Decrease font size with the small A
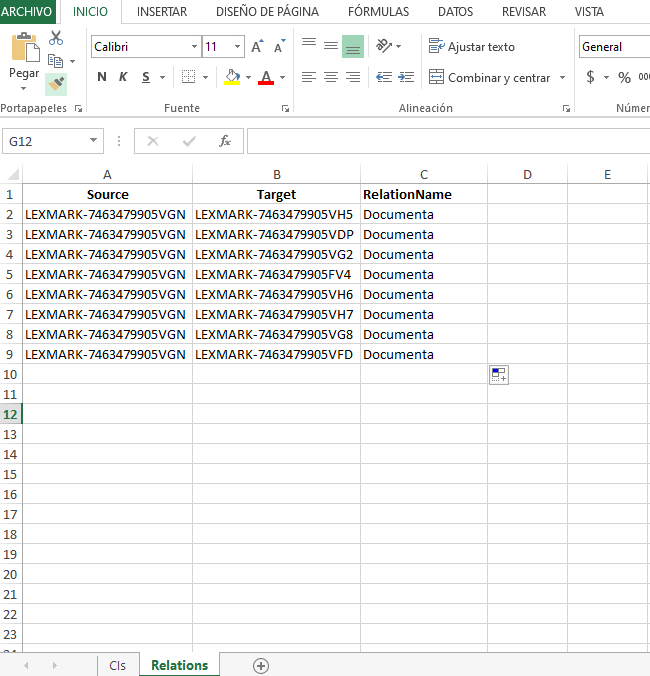This screenshot has width=650, height=676. 280,47
